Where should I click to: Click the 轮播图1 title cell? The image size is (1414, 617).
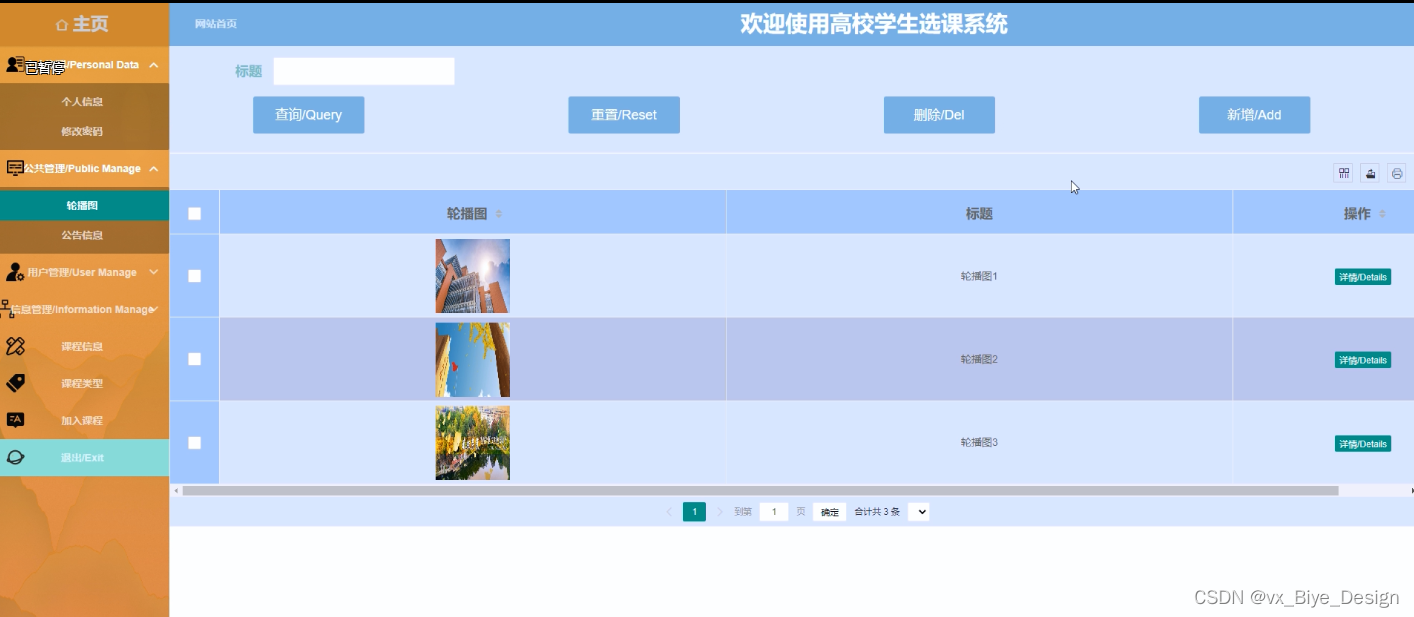[x=979, y=276]
